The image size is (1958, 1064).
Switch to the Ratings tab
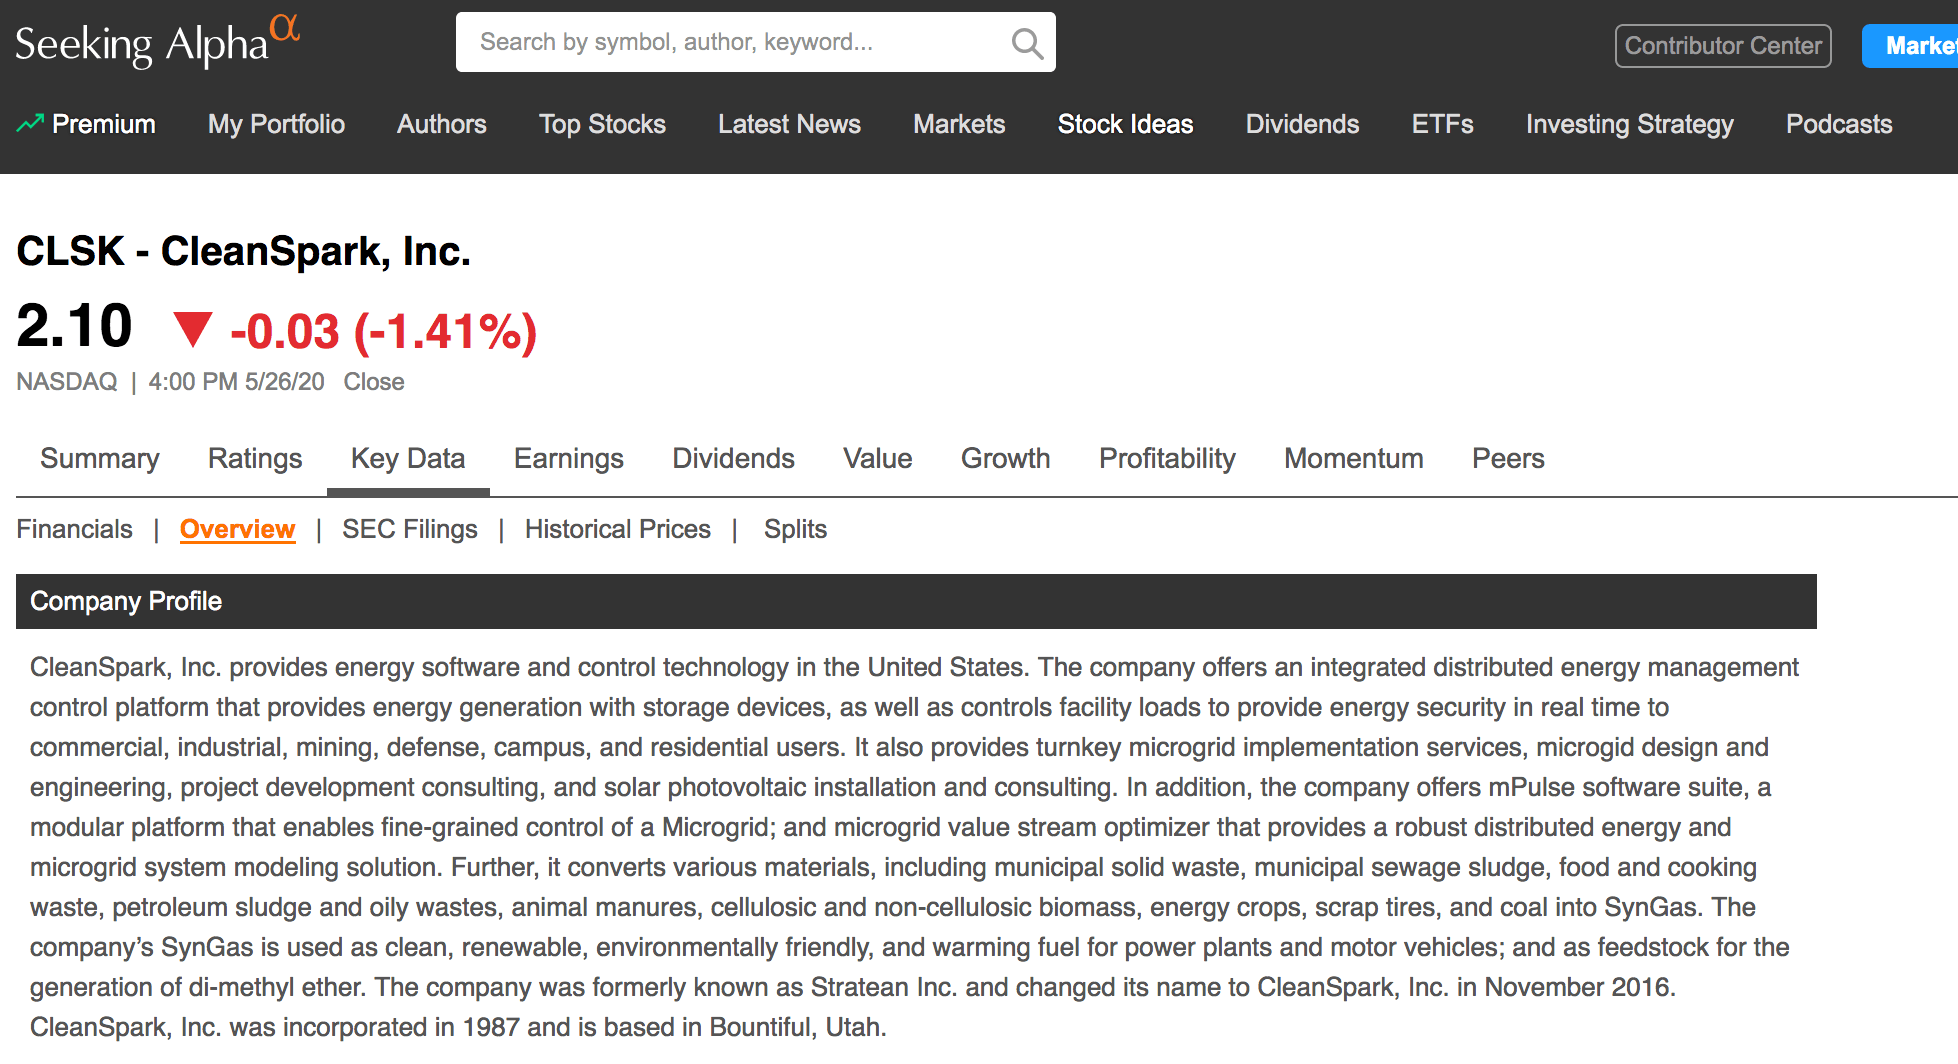pos(255,458)
